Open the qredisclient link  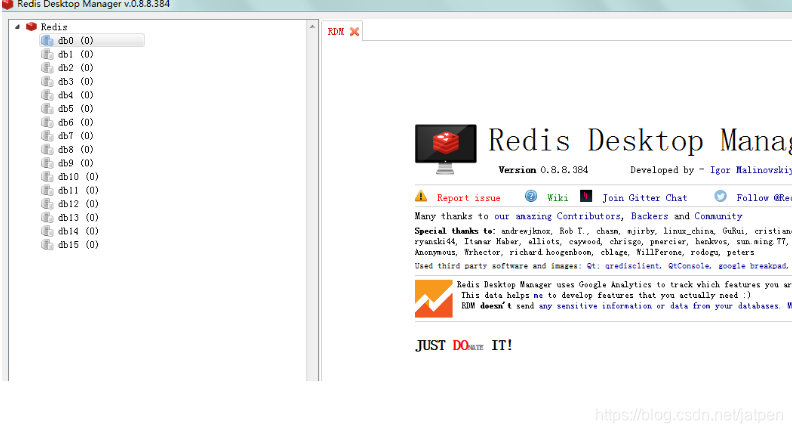(632, 266)
